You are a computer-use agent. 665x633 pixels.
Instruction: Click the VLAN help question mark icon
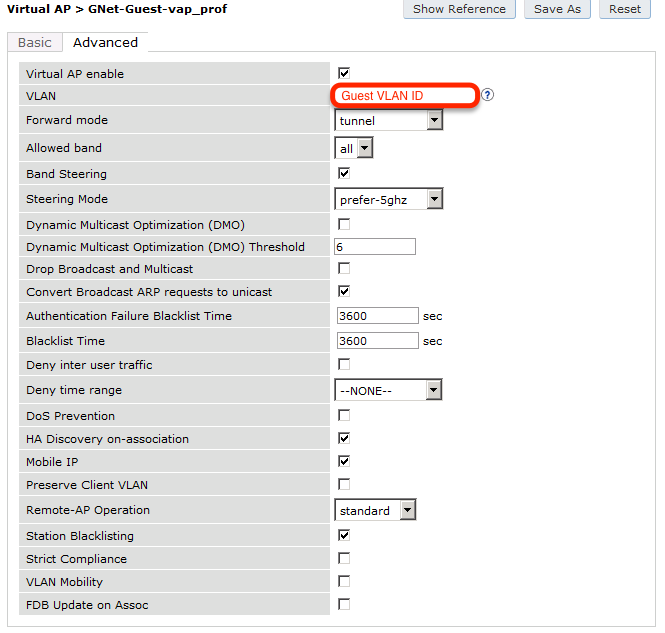point(488,95)
